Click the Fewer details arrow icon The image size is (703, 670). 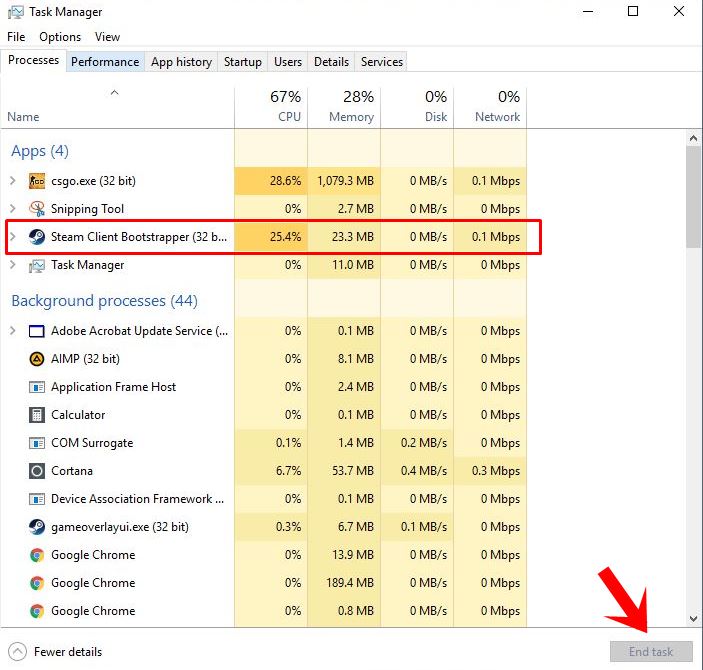pos(17,652)
